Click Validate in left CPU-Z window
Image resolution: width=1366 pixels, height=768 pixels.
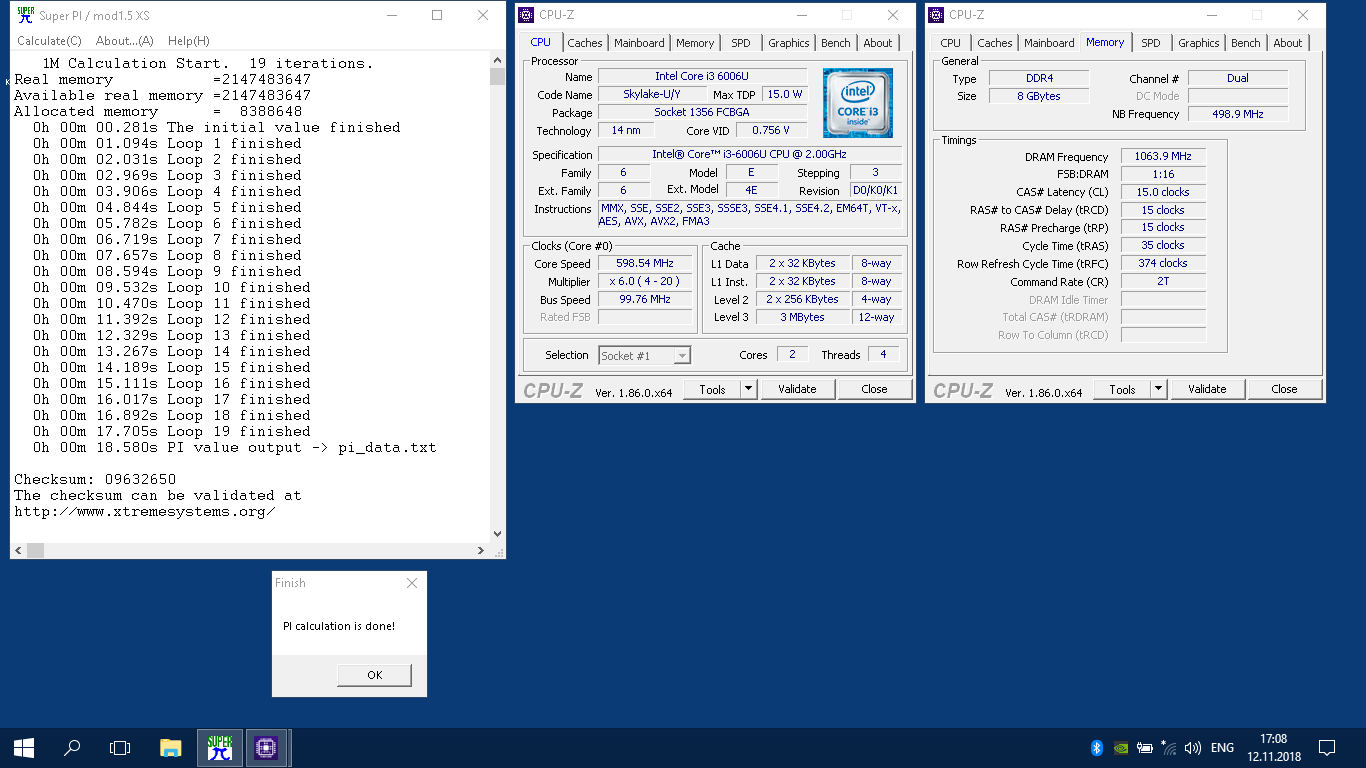797,390
